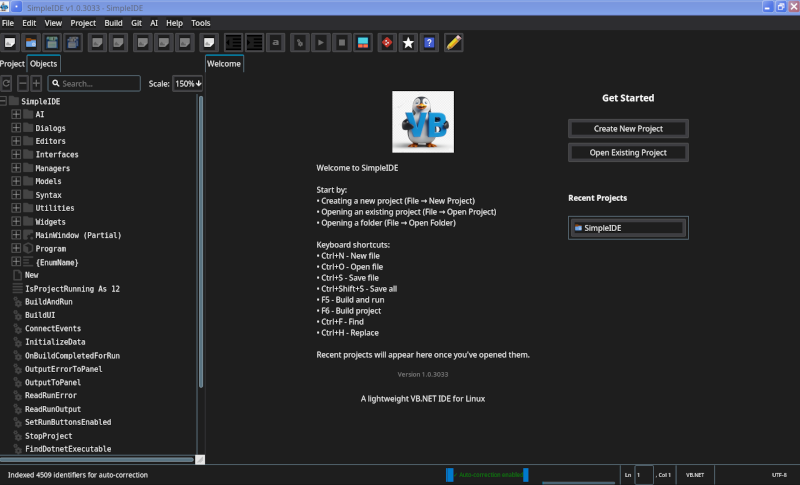This screenshot has height=485, width=800.
Task: Open the Project menu
Action: point(83,23)
